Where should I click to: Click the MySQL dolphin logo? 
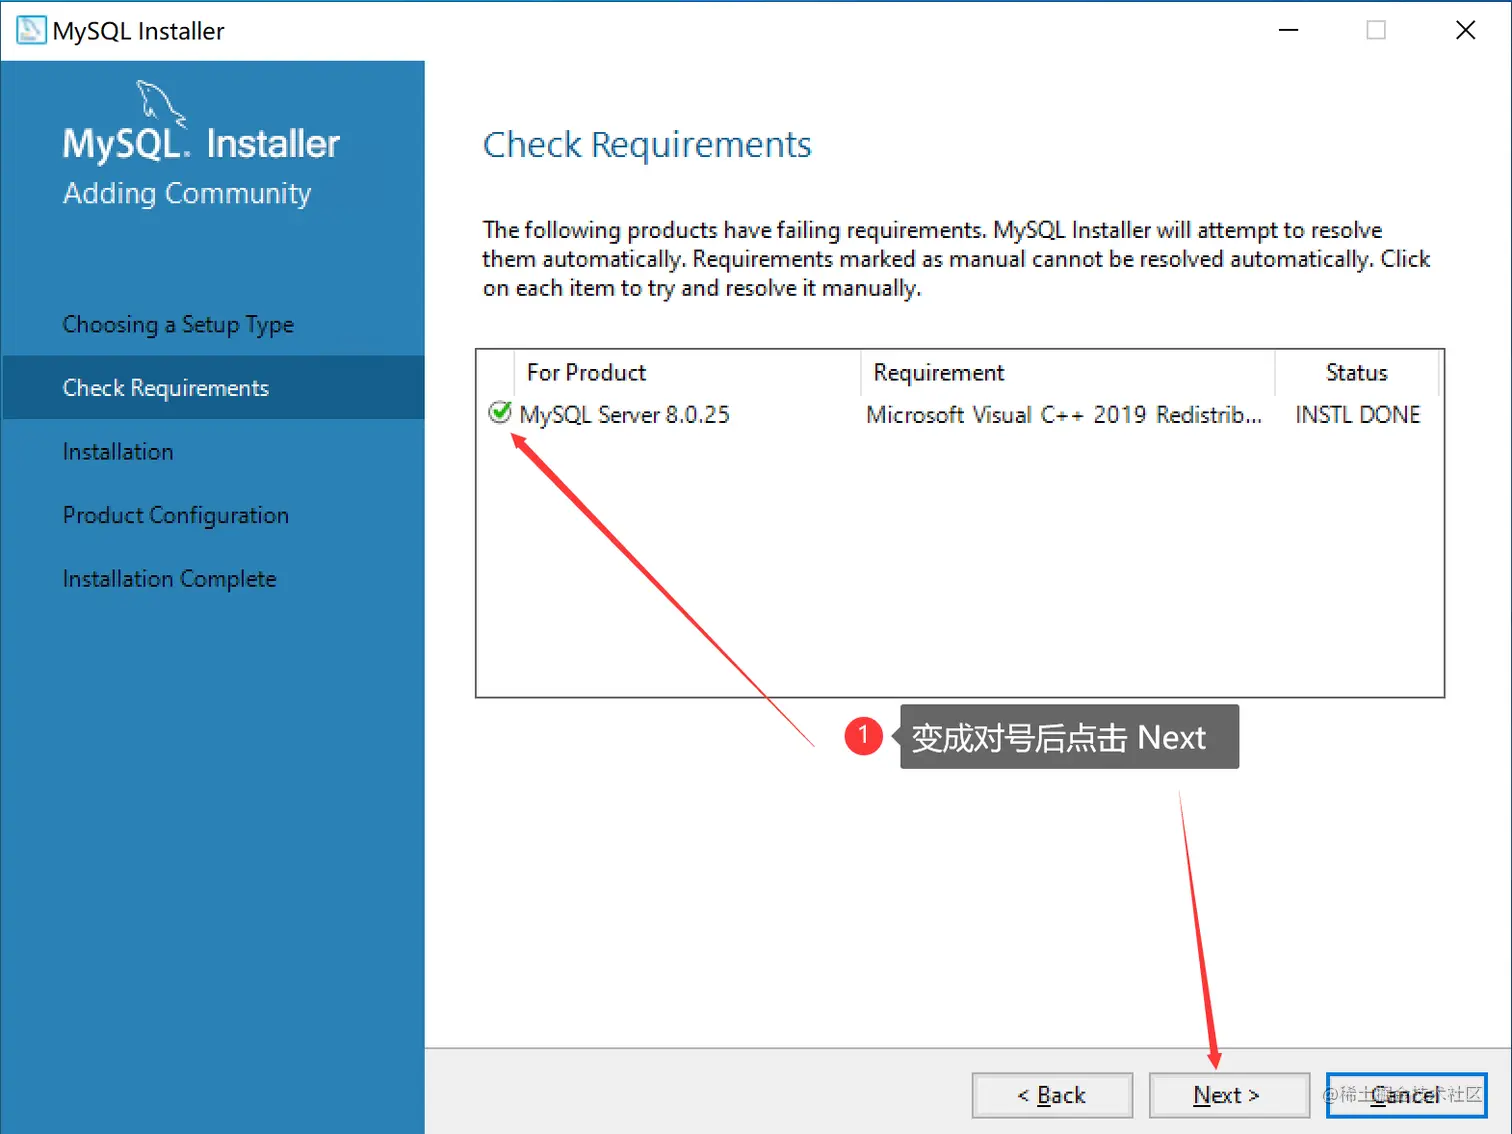(x=160, y=104)
